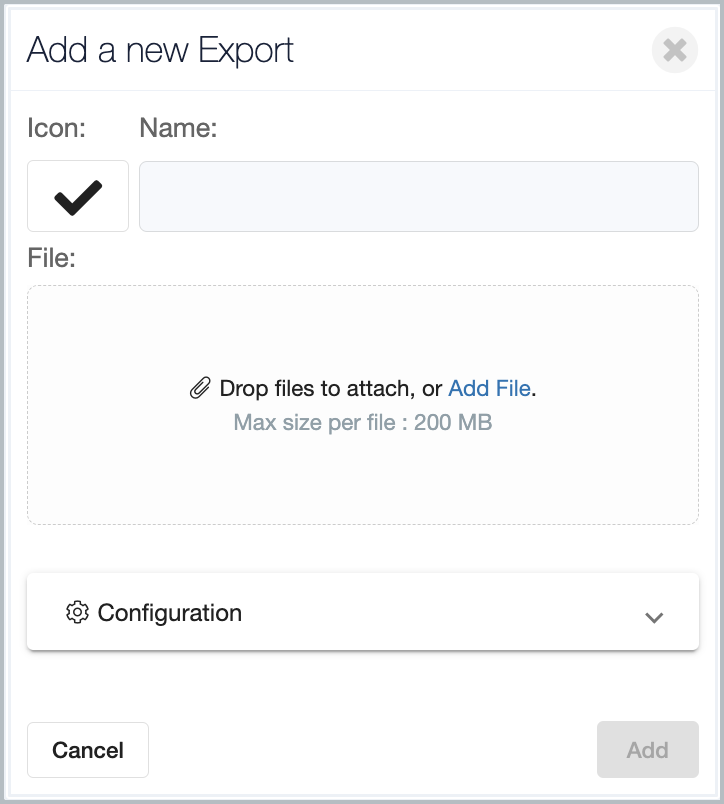Click the File: label
Image resolution: width=724 pixels, height=804 pixels.
click(x=51, y=257)
